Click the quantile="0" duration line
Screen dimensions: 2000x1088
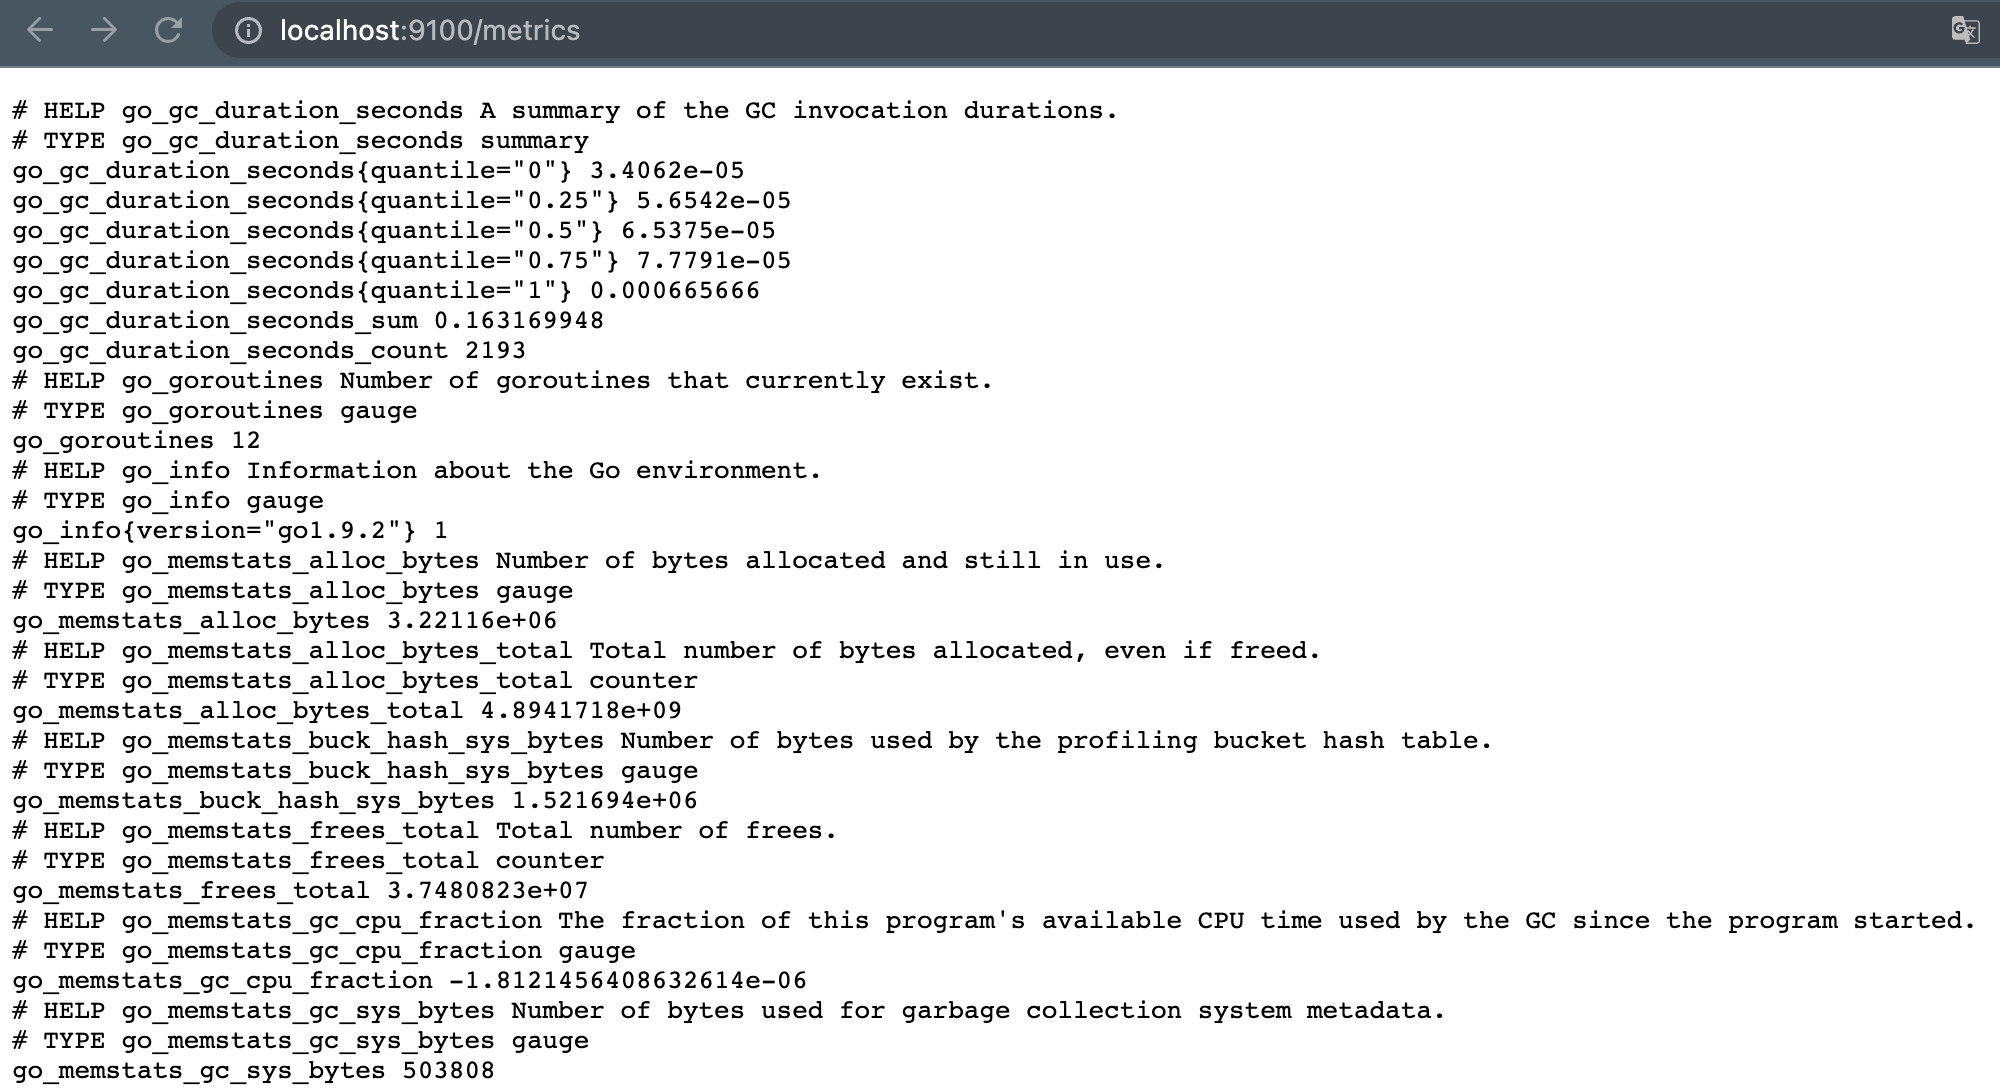pos(378,171)
